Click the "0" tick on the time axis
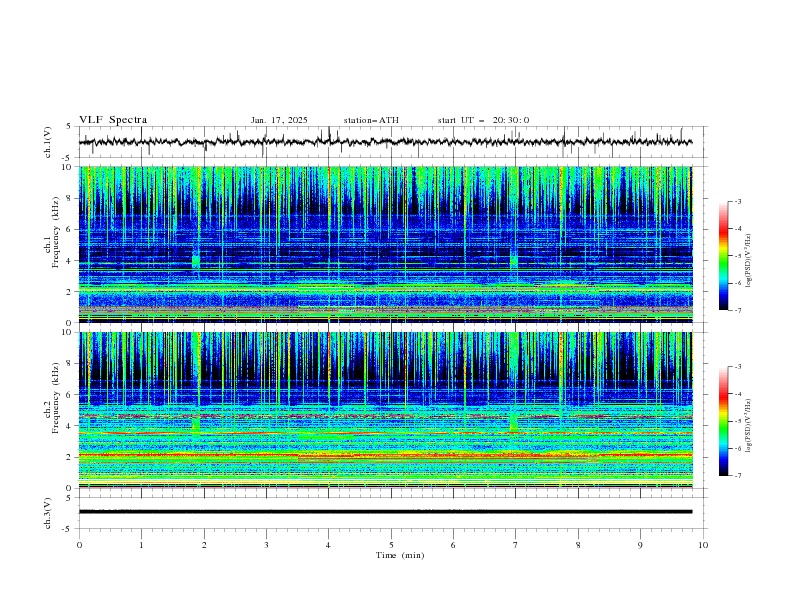Screen dimensions: 792x612 79,545
